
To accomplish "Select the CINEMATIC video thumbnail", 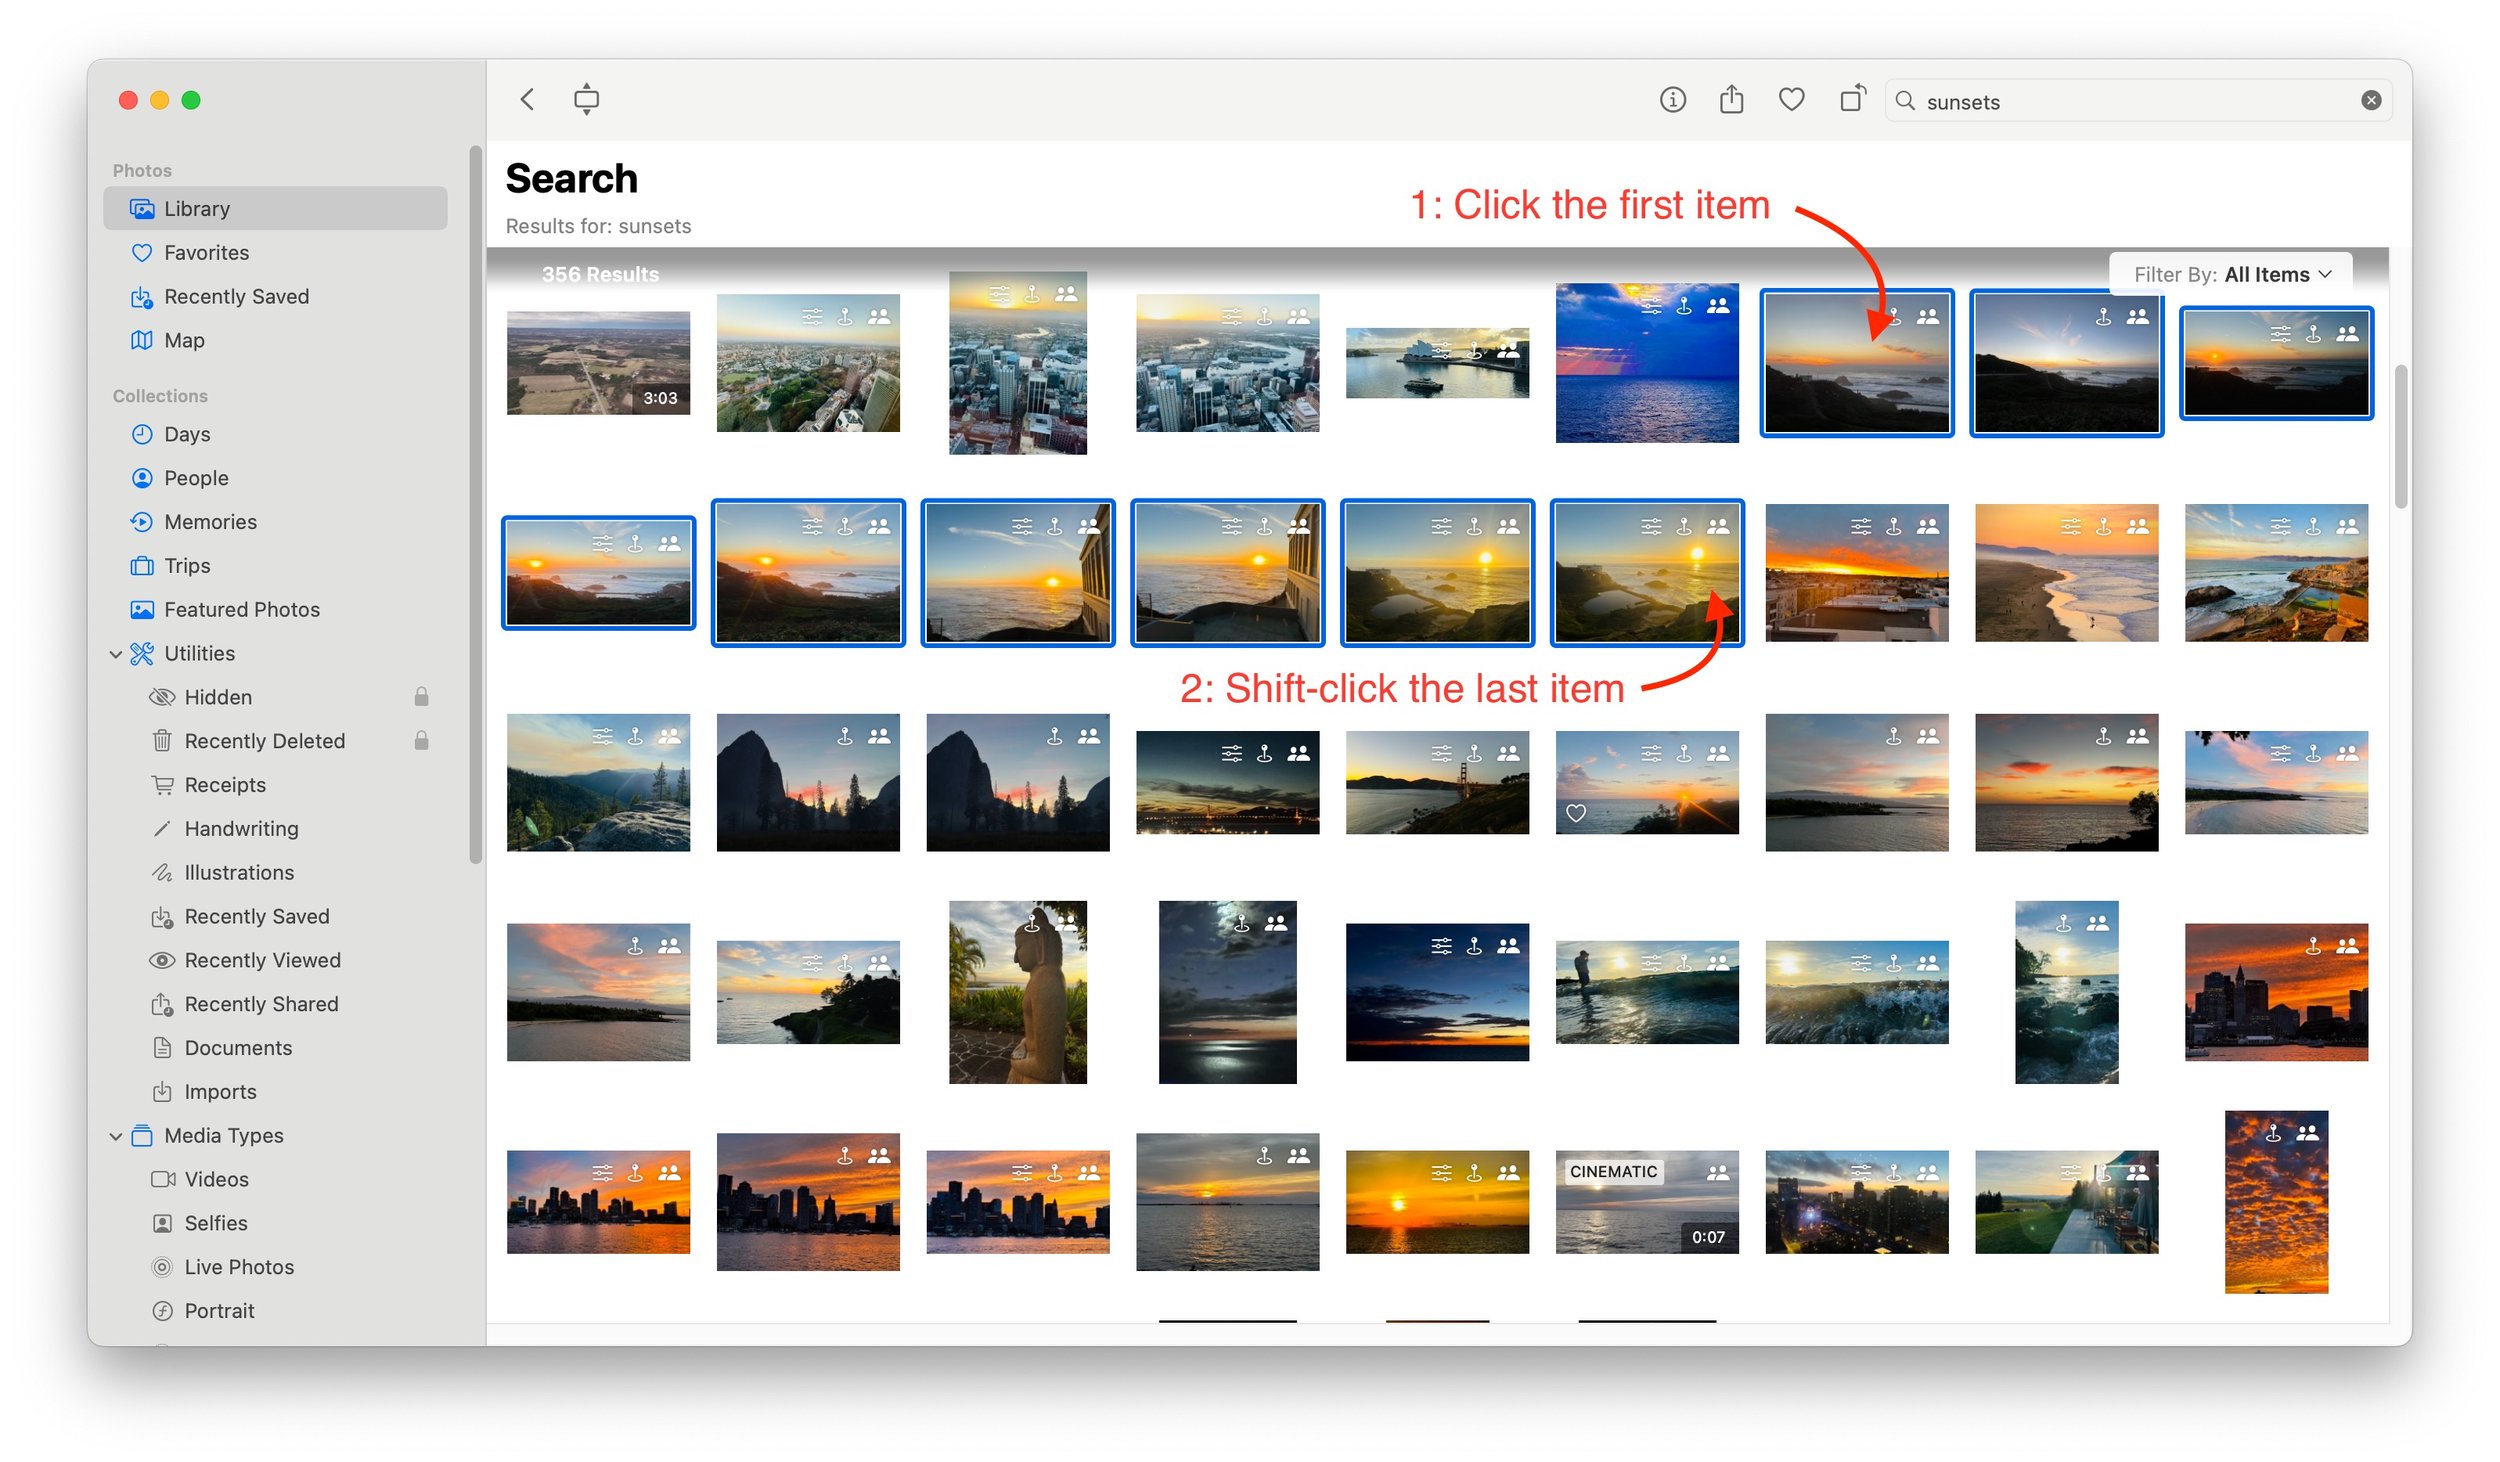I will coord(1646,1202).
